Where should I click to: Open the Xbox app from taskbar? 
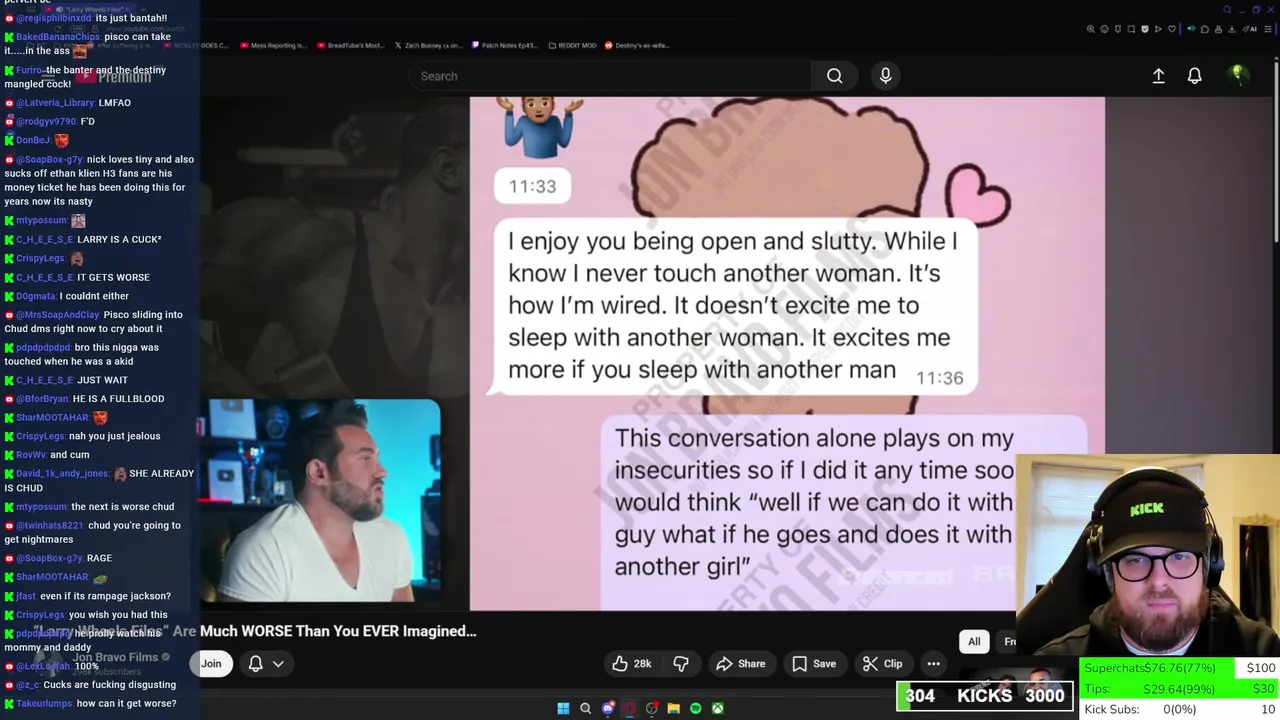click(x=717, y=708)
